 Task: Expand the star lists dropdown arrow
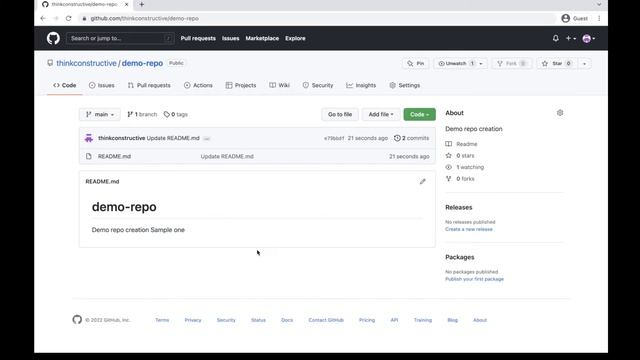[x=584, y=64]
